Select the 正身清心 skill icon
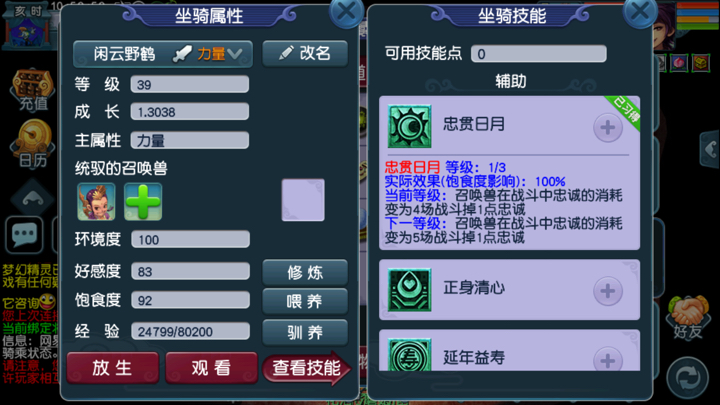This screenshot has height=405, width=720. pyautogui.click(x=409, y=290)
